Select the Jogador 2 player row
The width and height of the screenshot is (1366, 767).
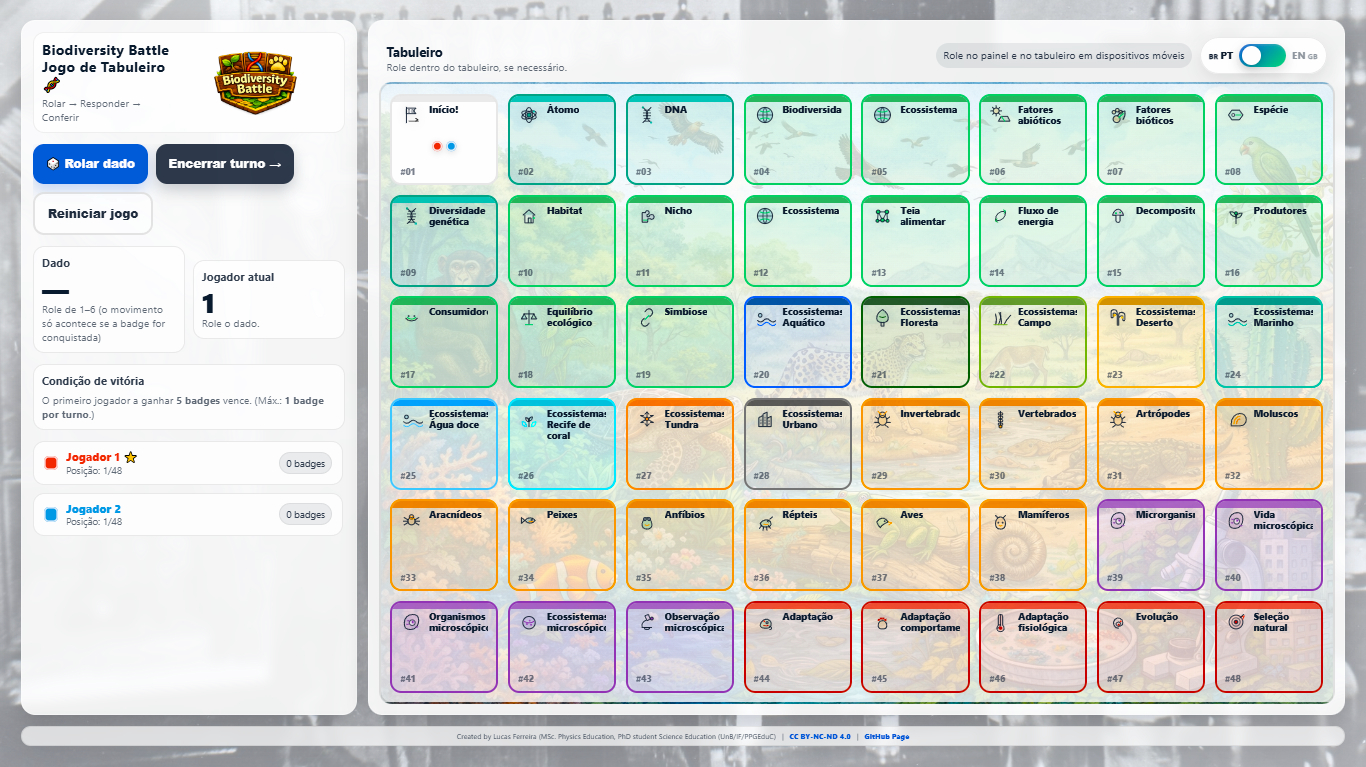[188, 515]
